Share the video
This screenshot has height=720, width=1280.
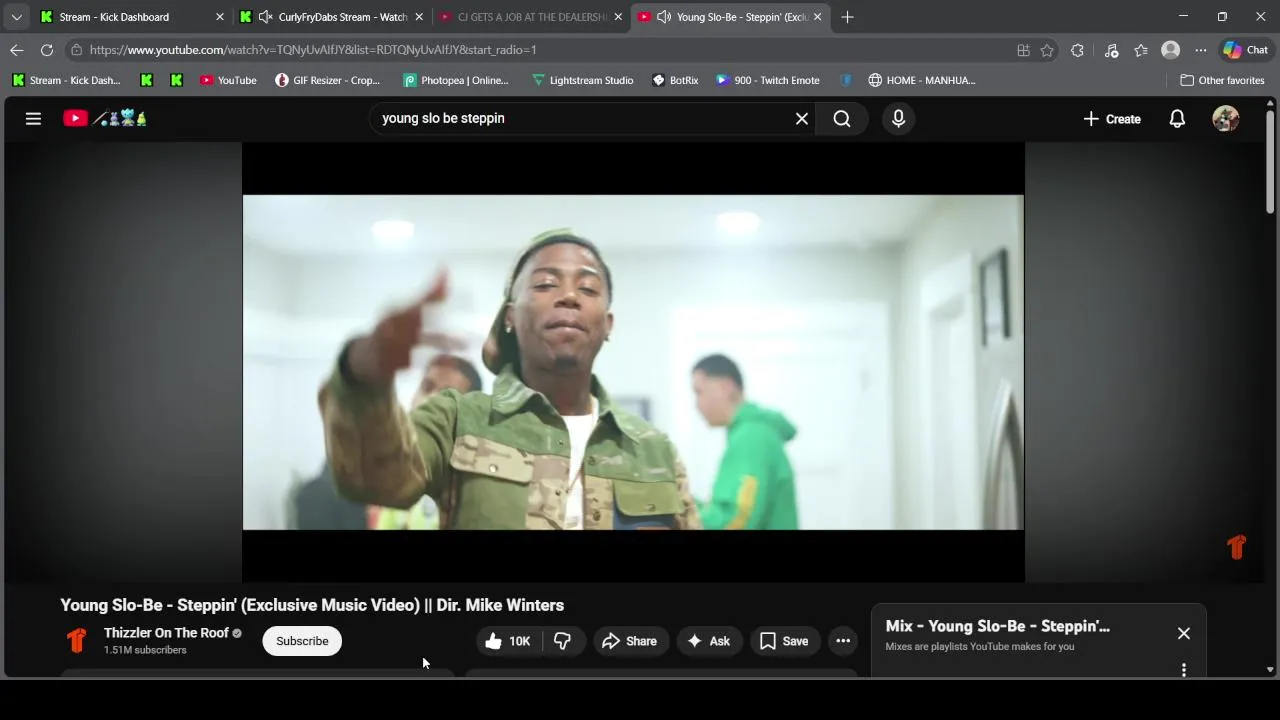coord(630,641)
